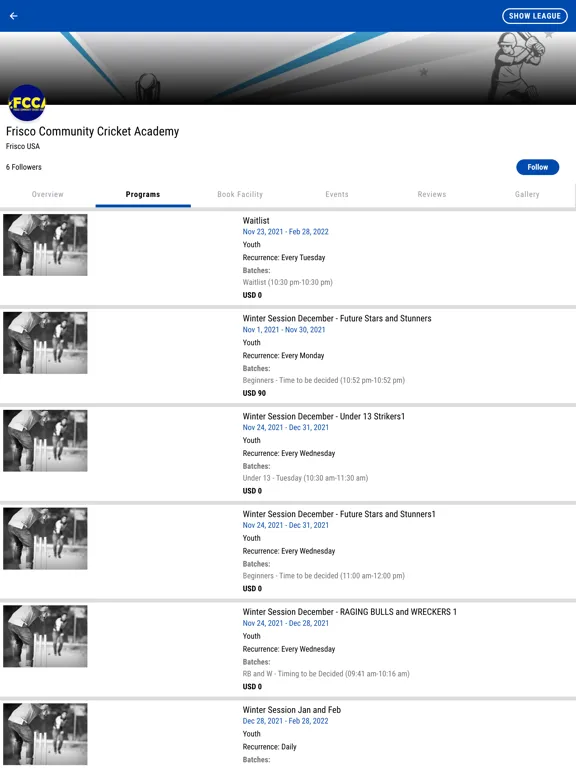Click date range Nov 1, 2021 - Nov 30, 2021
The image size is (576, 768).
[x=284, y=330]
